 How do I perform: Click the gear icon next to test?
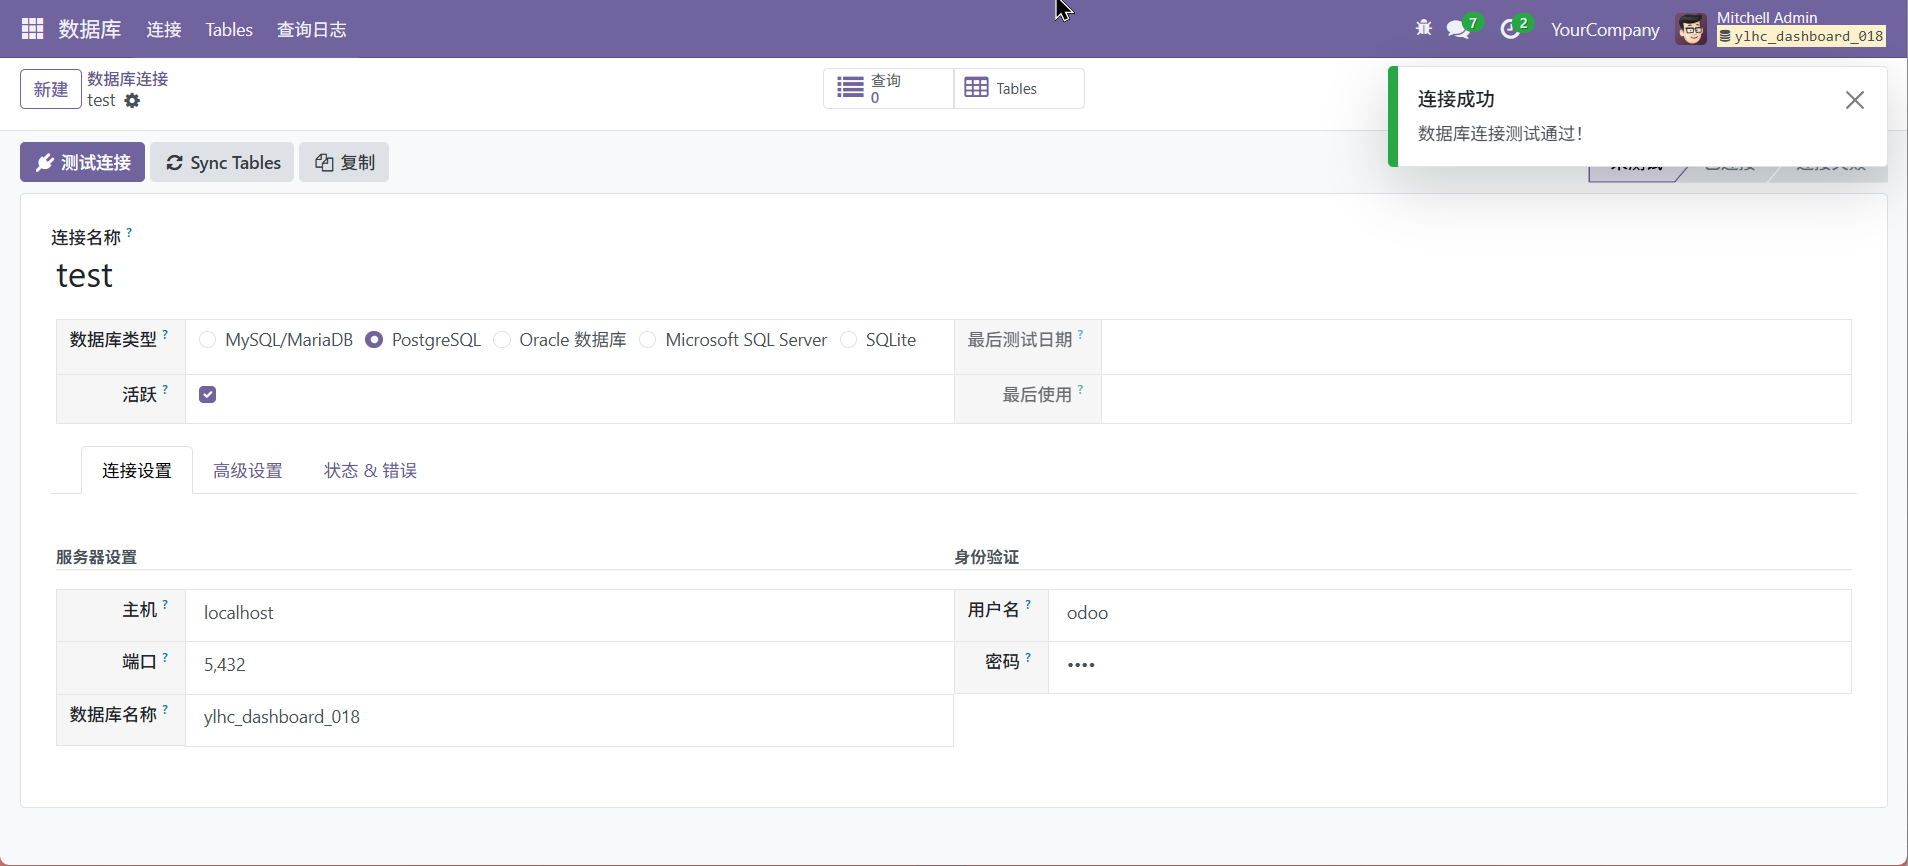(x=133, y=101)
